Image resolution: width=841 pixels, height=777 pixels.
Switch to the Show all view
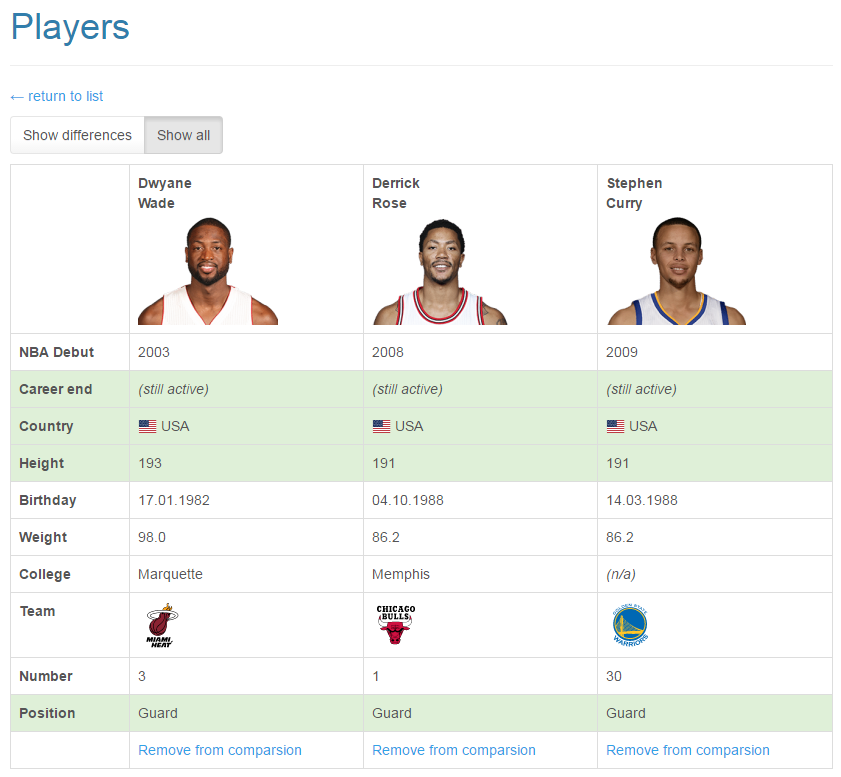[183, 135]
